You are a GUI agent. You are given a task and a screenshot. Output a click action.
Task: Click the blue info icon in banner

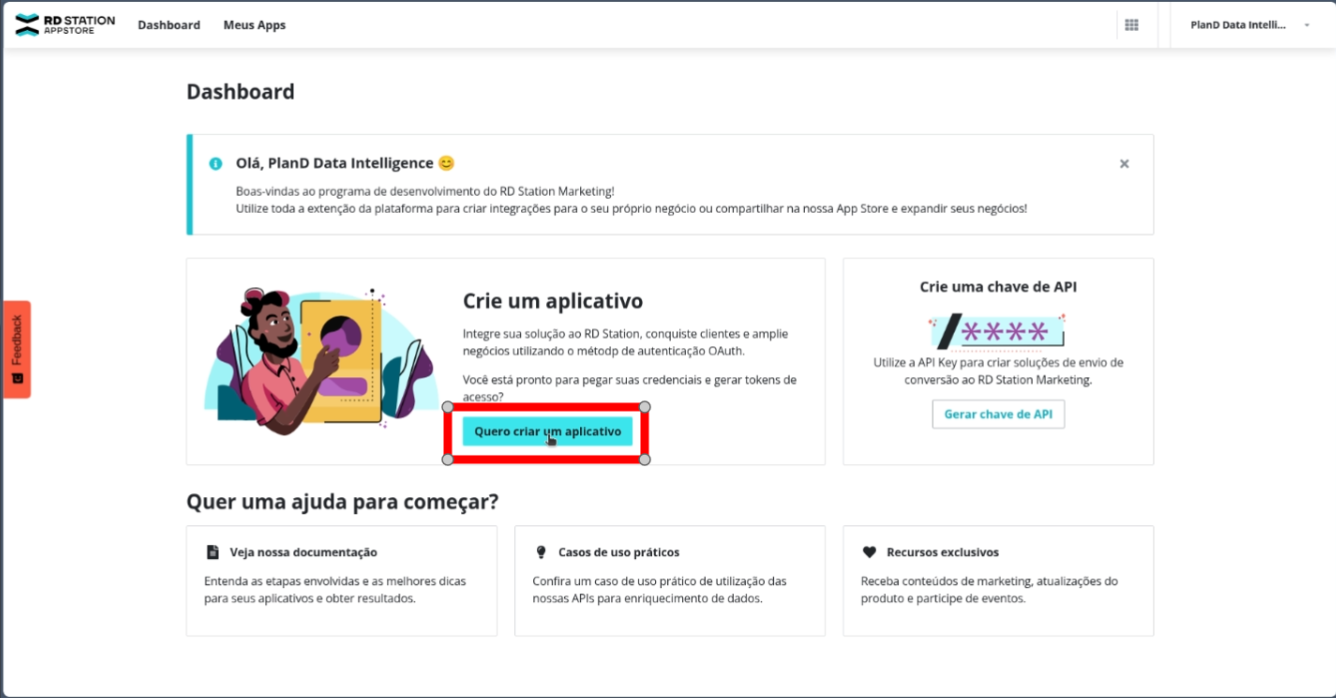215,164
